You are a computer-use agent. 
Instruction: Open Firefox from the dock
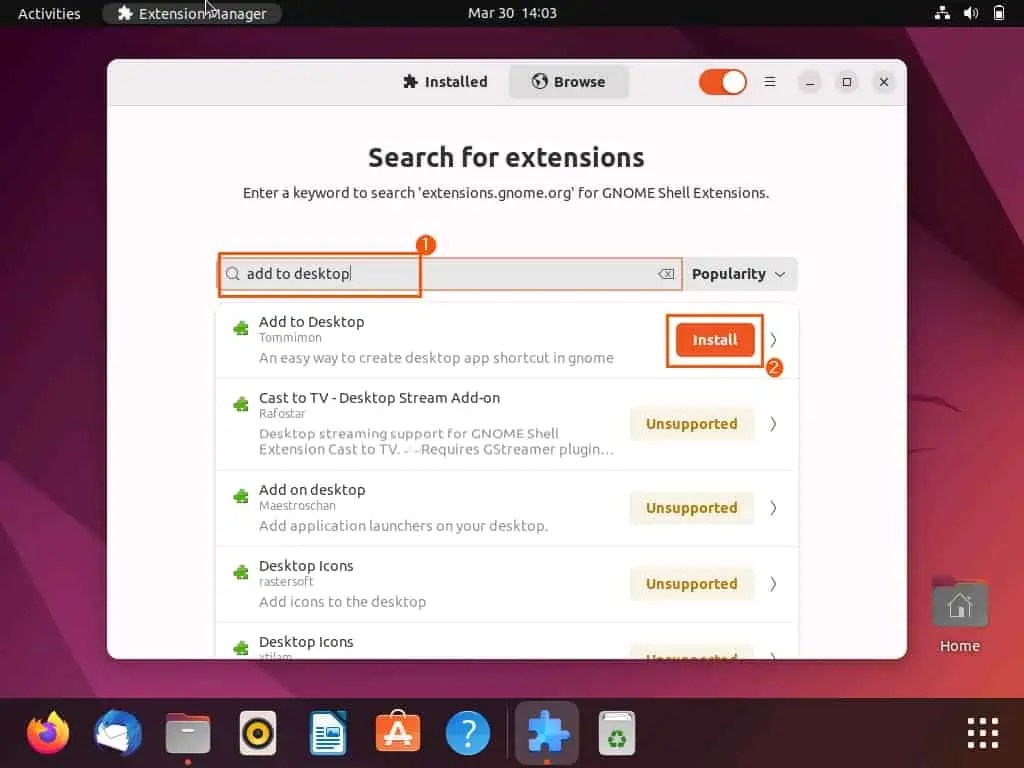click(47, 732)
